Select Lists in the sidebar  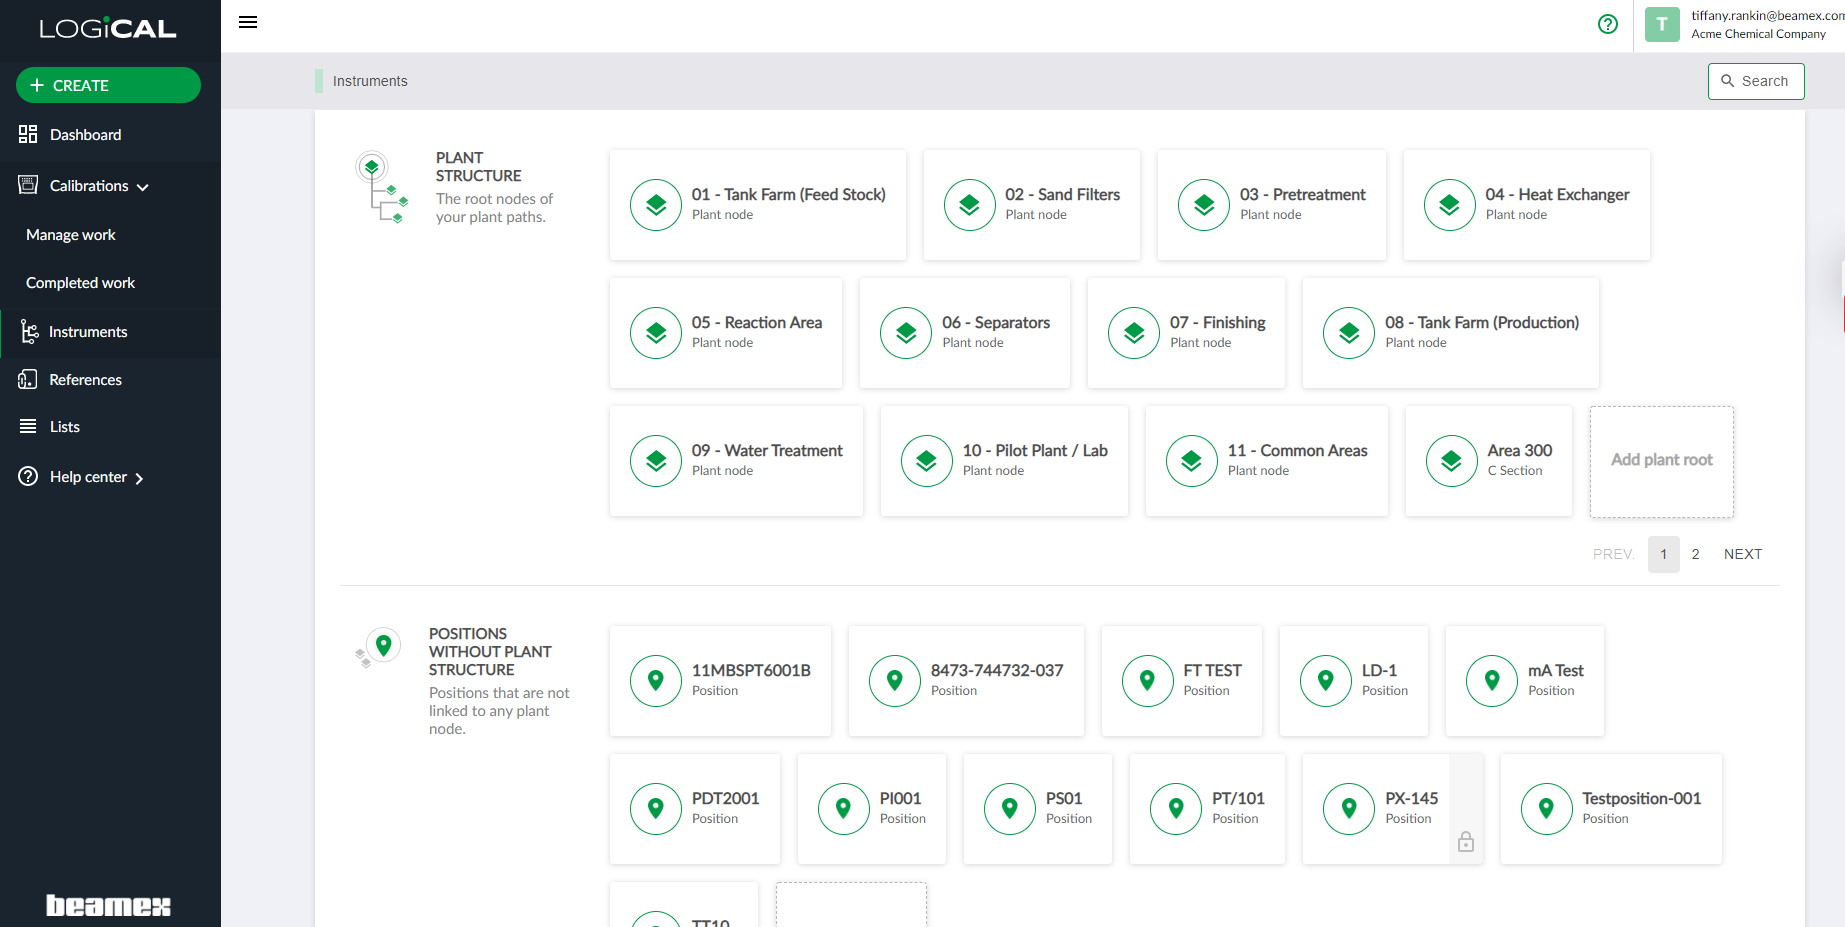click(64, 427)
